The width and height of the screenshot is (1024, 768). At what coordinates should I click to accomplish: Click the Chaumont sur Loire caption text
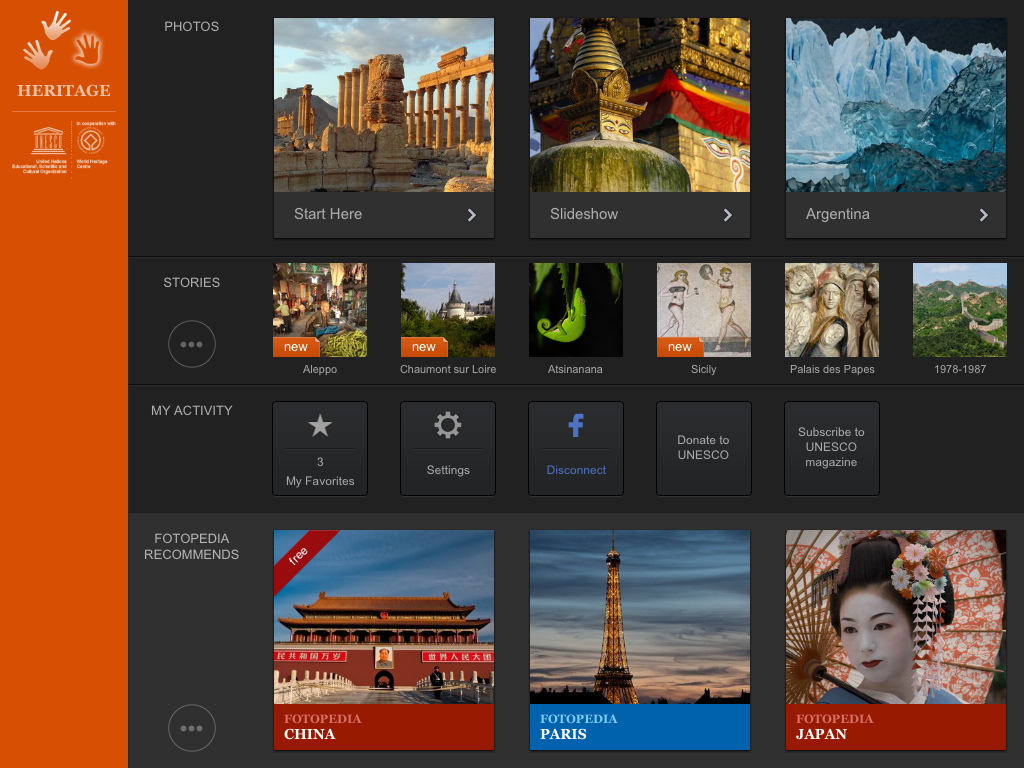click(448, 370)
